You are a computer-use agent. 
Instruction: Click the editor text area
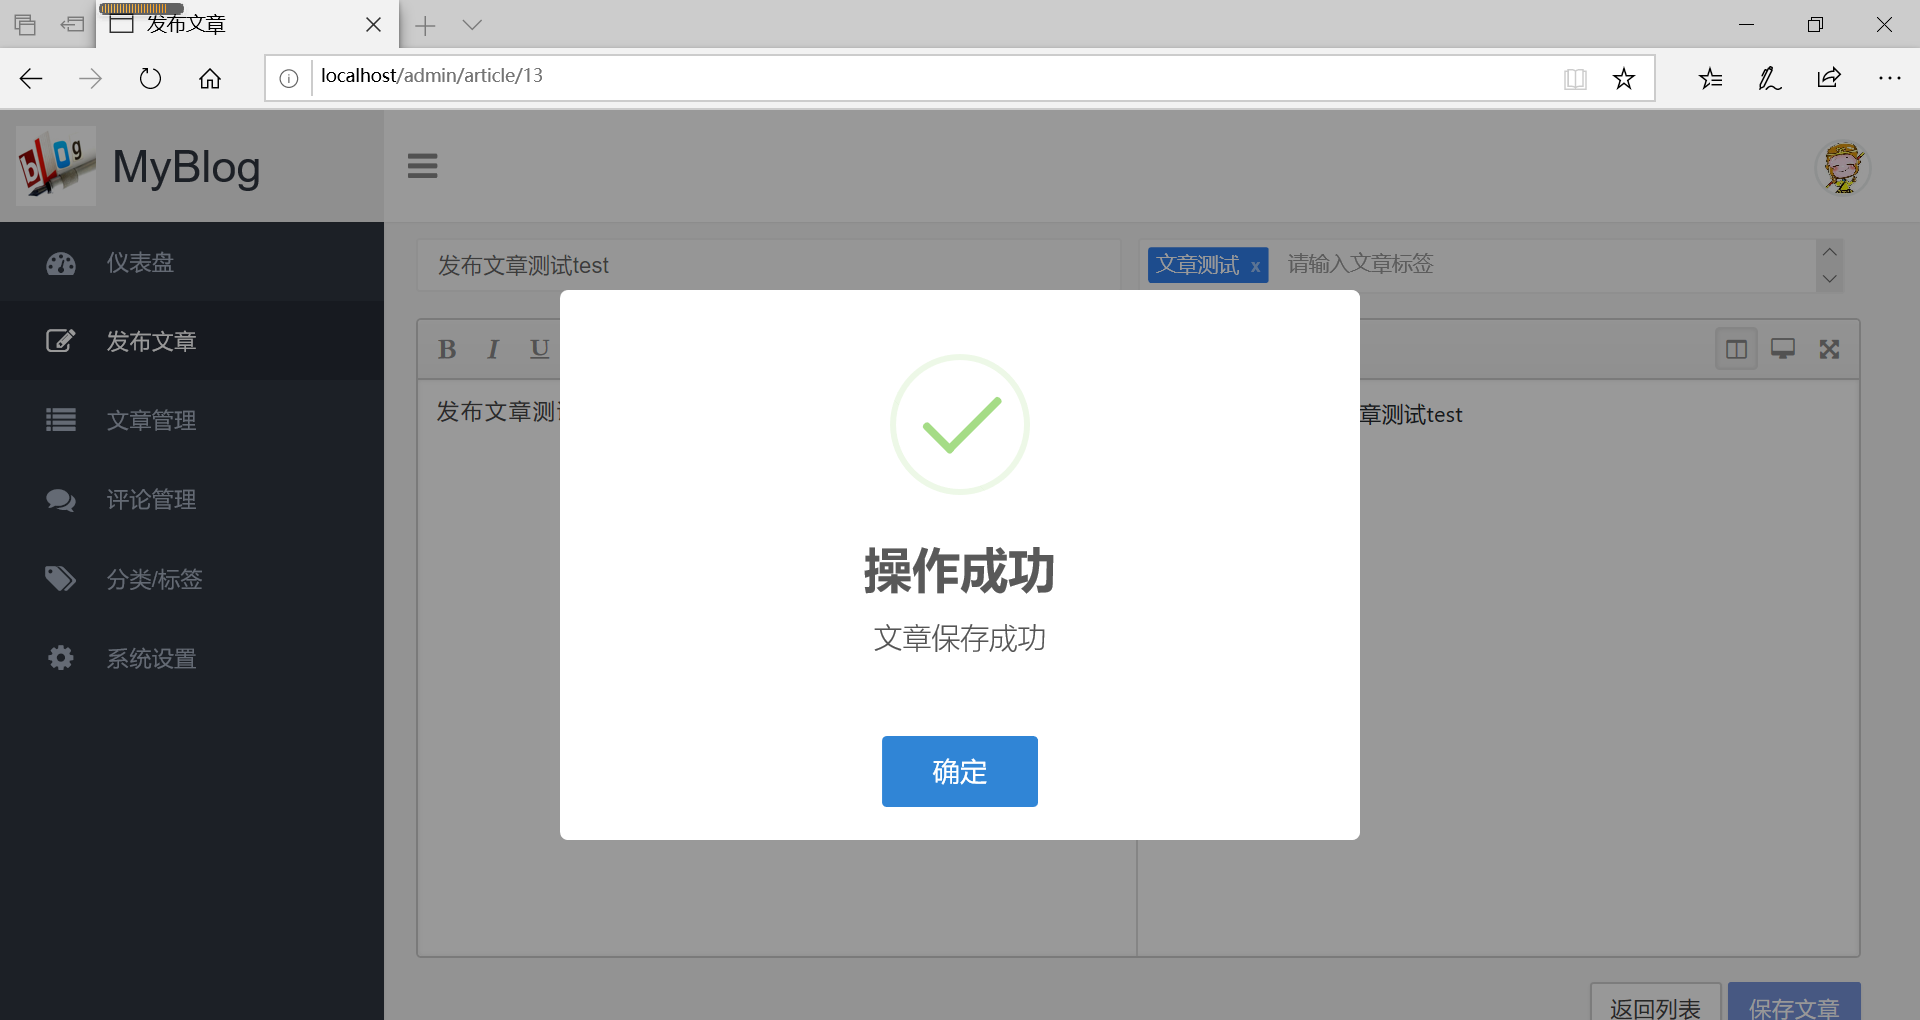click(776, 667)
